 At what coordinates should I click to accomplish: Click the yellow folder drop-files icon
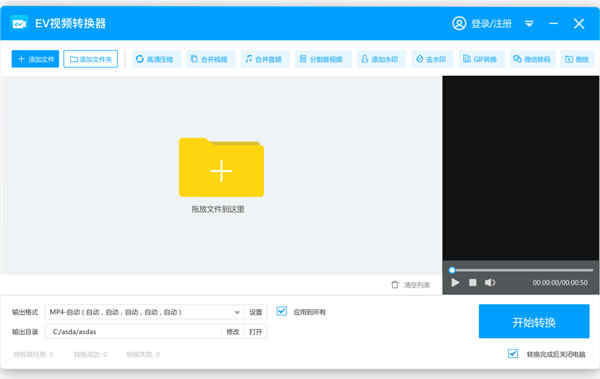[221, 167]
